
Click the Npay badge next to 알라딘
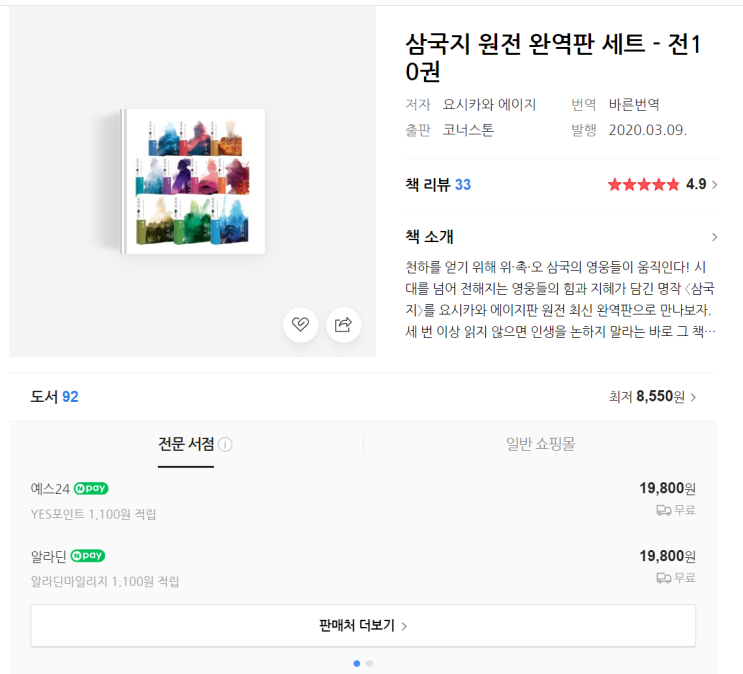[88, 555]
